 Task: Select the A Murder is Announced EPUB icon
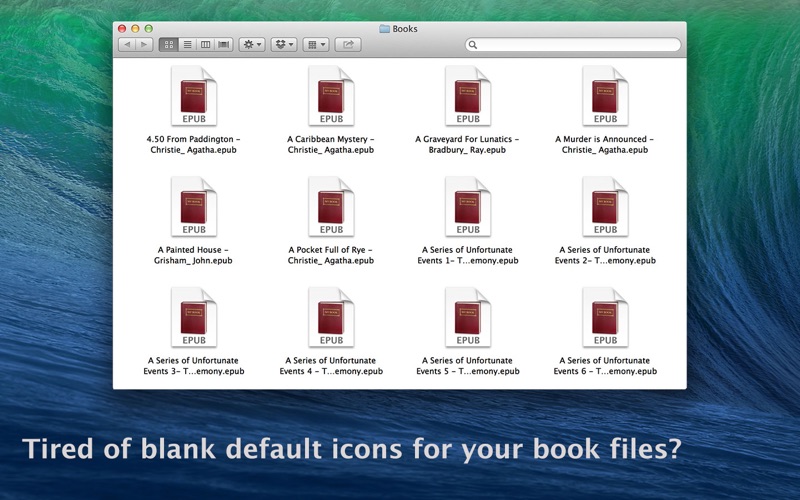click(x=605, y=96)
